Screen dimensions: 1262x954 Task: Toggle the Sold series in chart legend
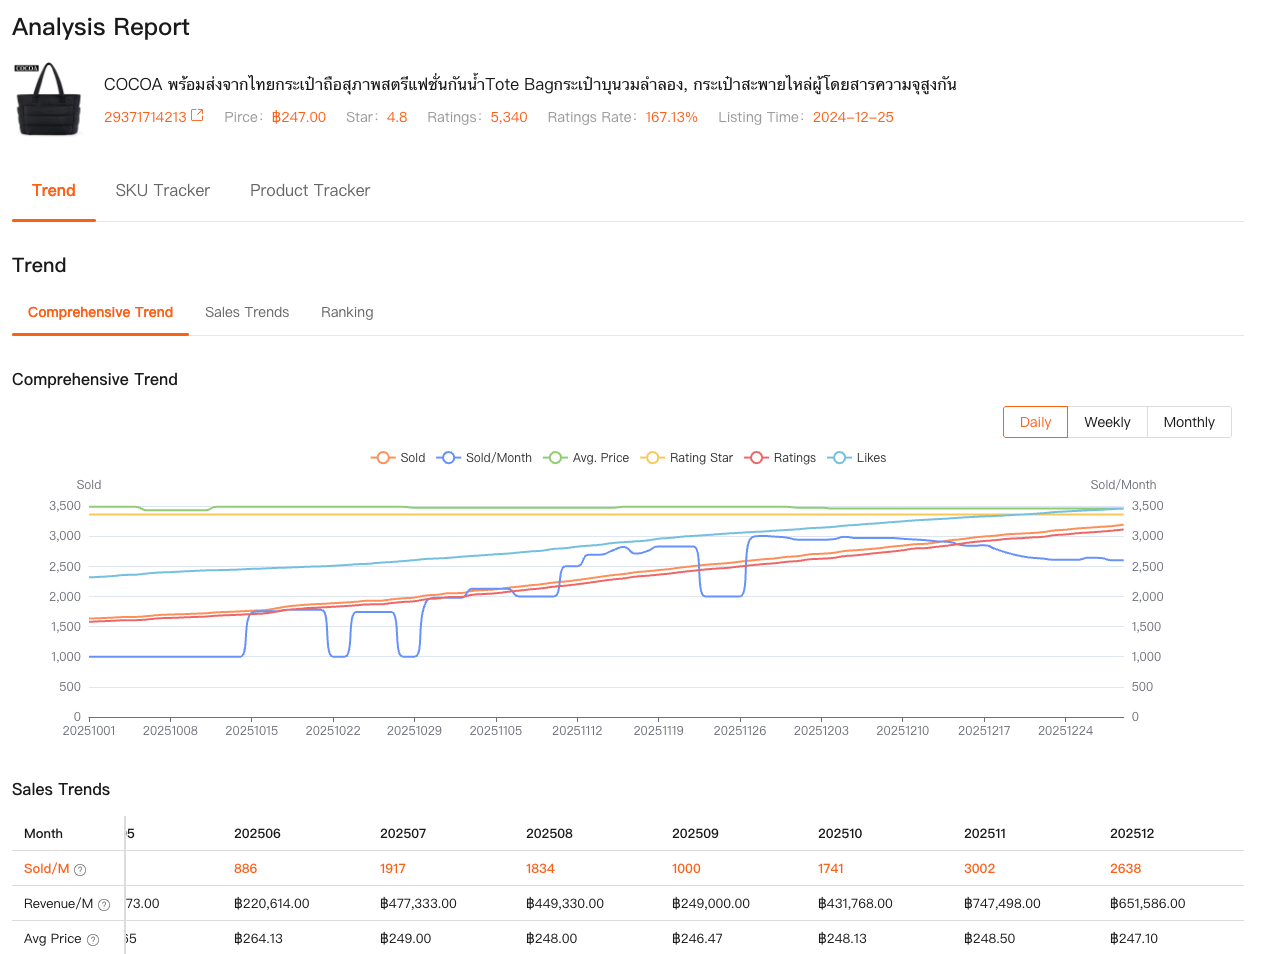398,458
